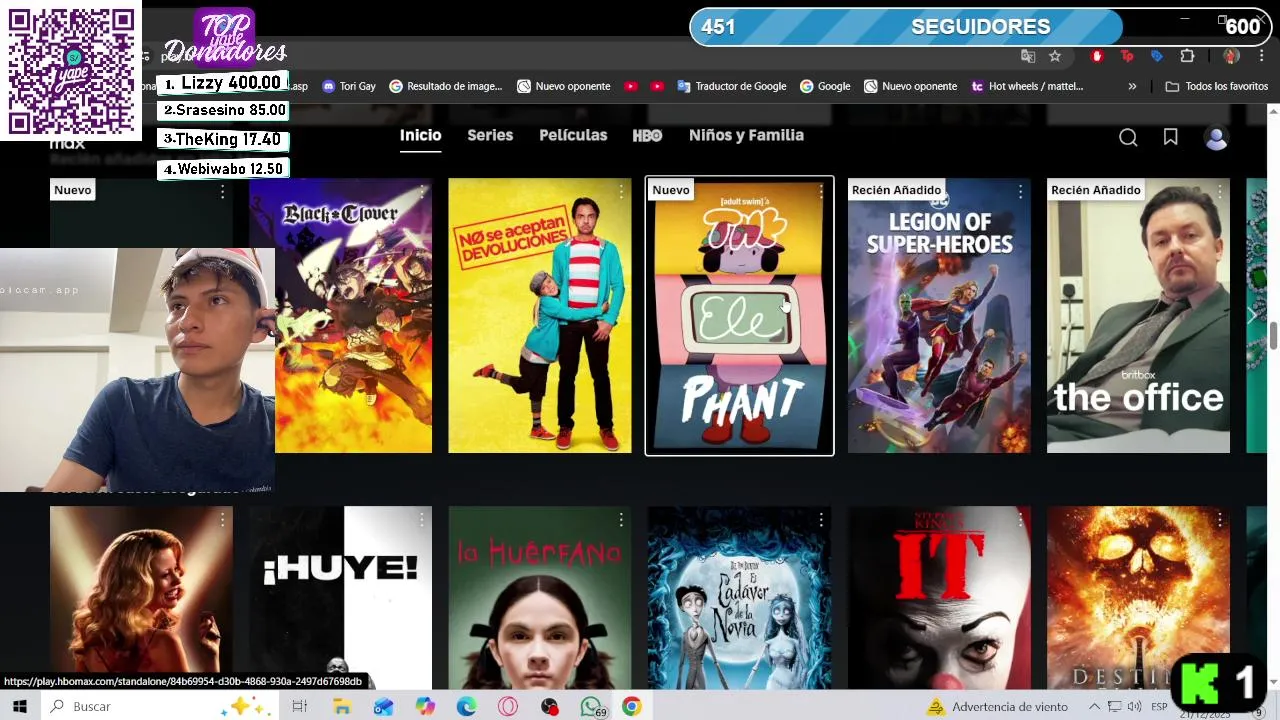Screen dimensions: 1280x720
Task: Open El Cadáver de la Novia poster
Action: (x=739, y=598)
